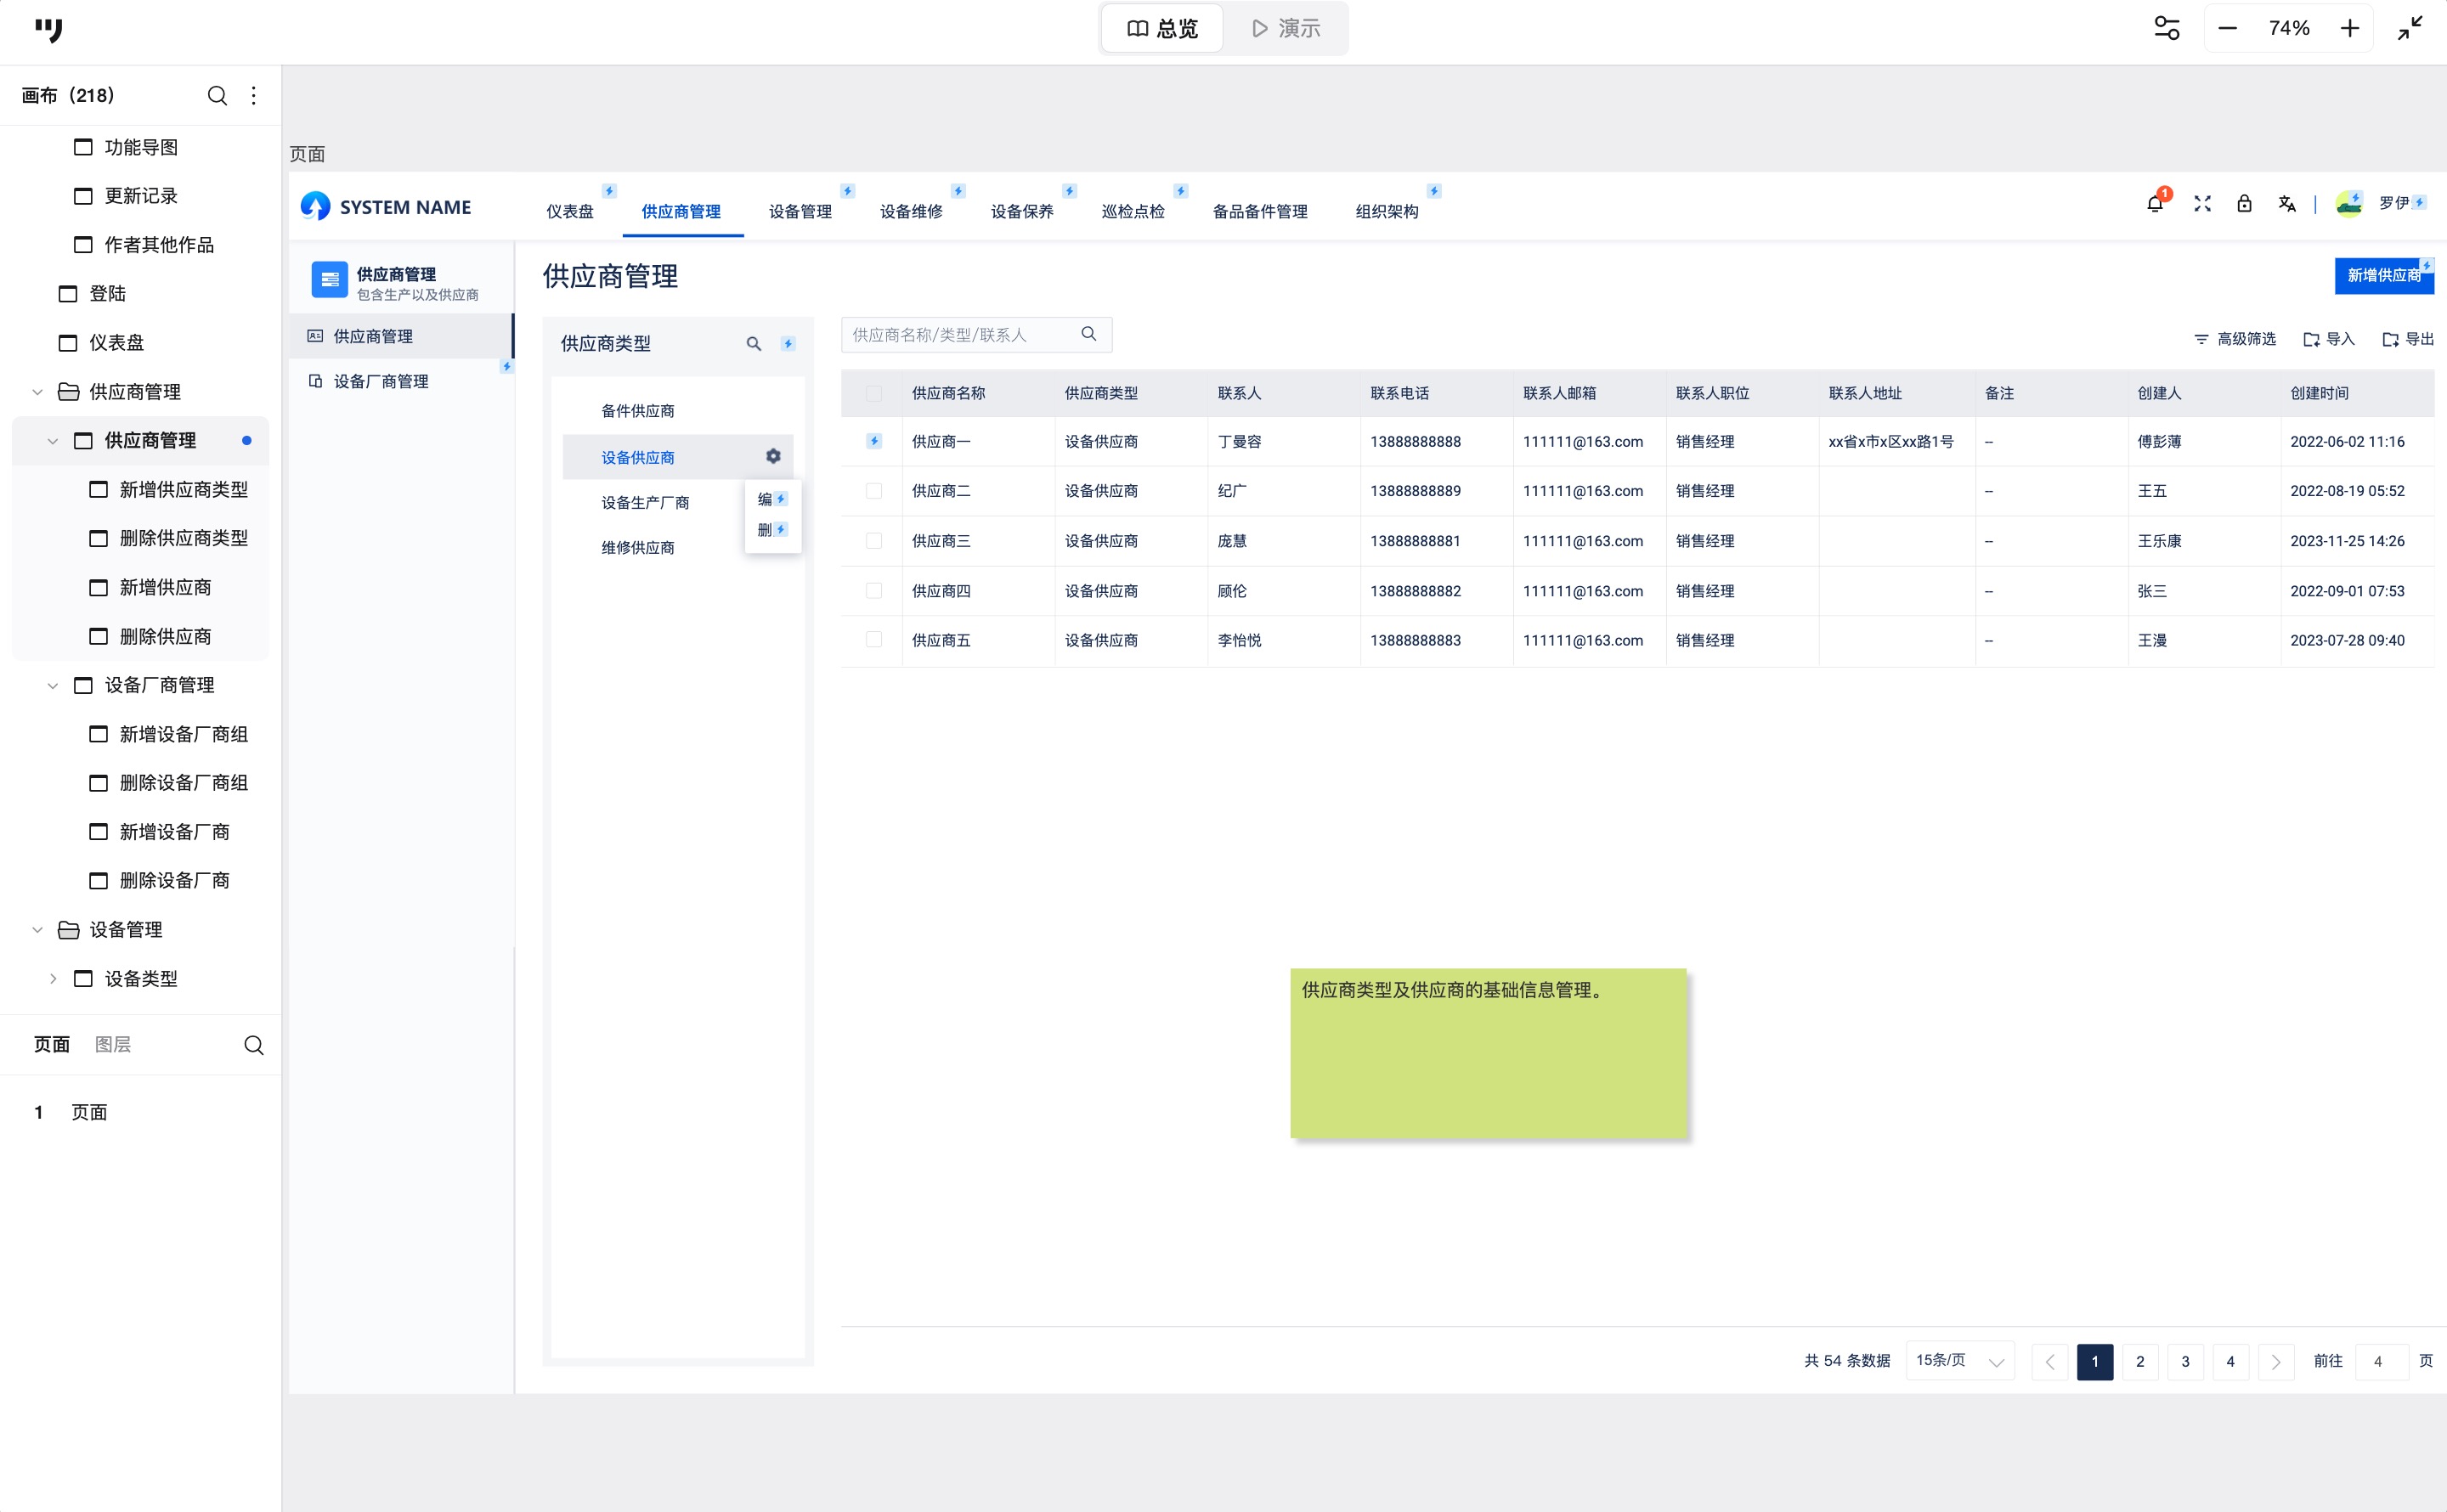Screen dimensions: 2447x1512
Task: Open the three-dot menu beside 画布
Action: click(254, 96)
